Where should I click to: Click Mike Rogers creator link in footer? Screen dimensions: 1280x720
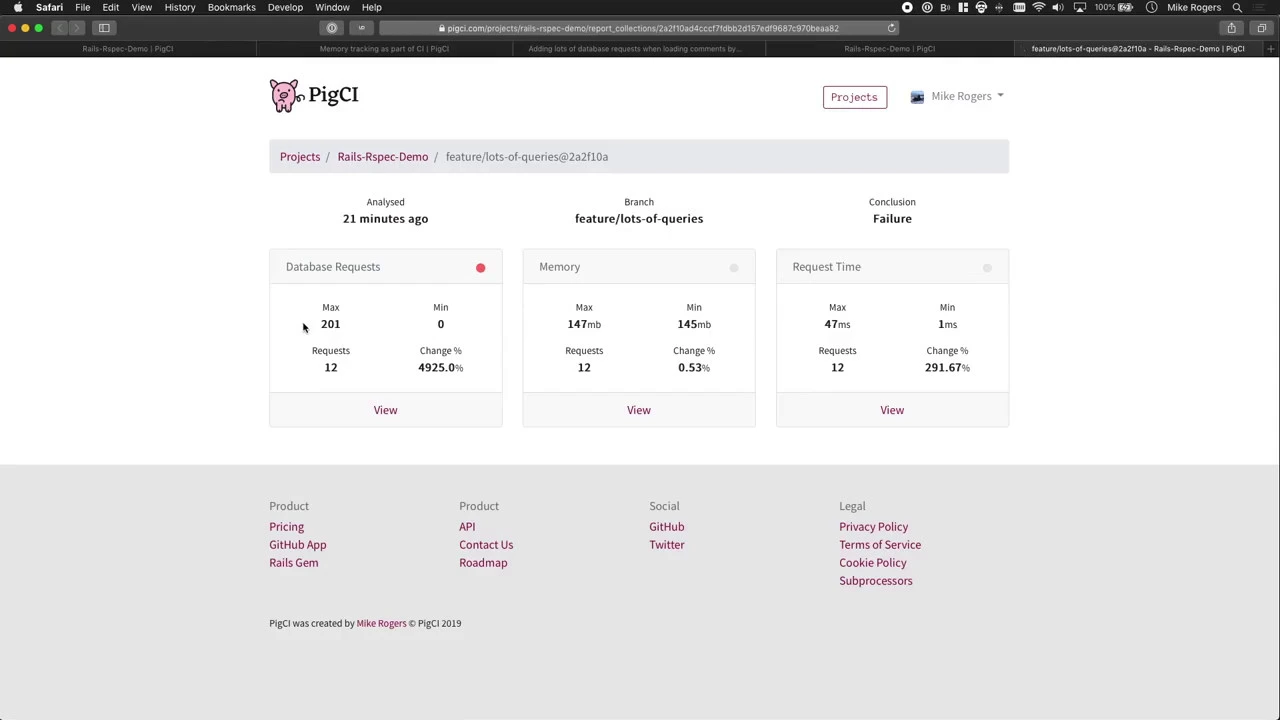(x=381, y=623)
